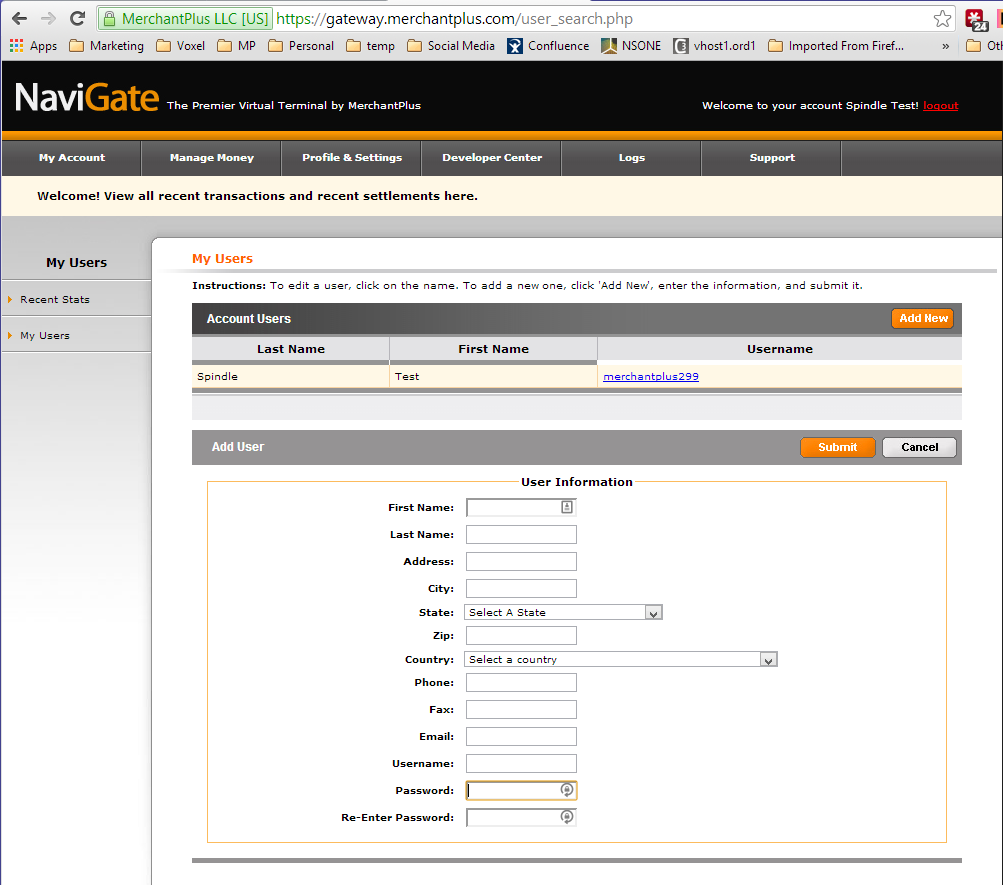The width and height of the screenshot is (1003, 885).
Task: Open the Manage Money menu
Action: (x=212, y=157)
